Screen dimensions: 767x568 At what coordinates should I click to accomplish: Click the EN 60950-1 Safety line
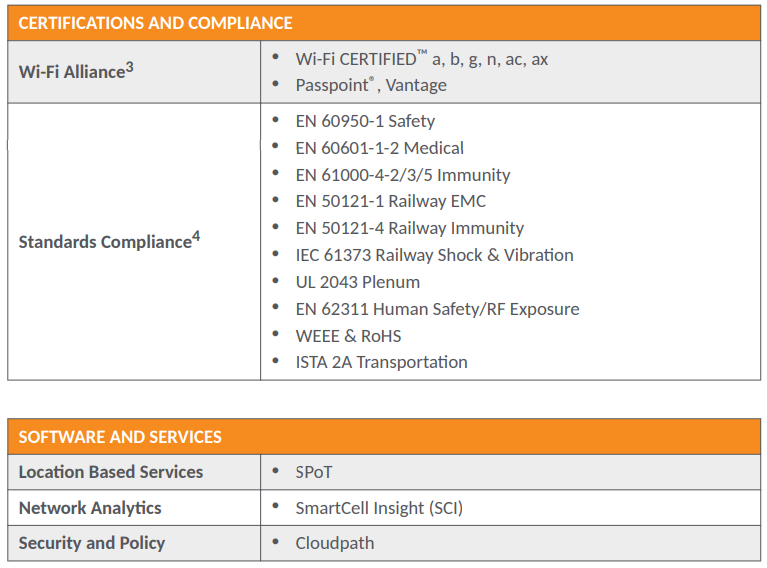coord(365,121)
